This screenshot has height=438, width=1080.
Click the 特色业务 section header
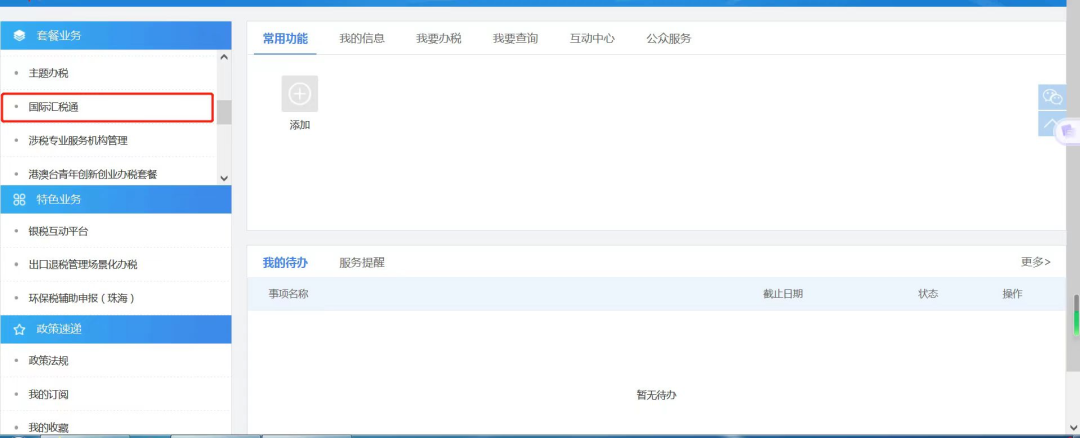pyautogui.click(x=116, y=200)
